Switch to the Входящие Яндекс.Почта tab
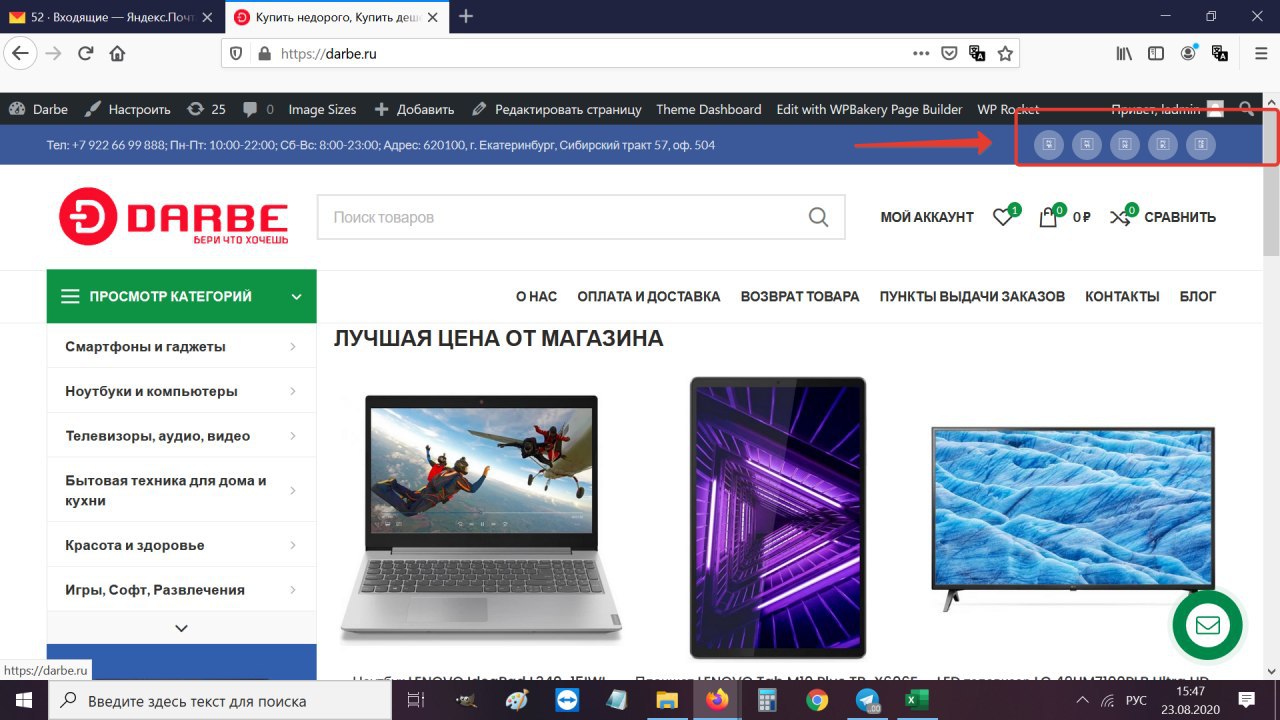 (x=112, y=17)
